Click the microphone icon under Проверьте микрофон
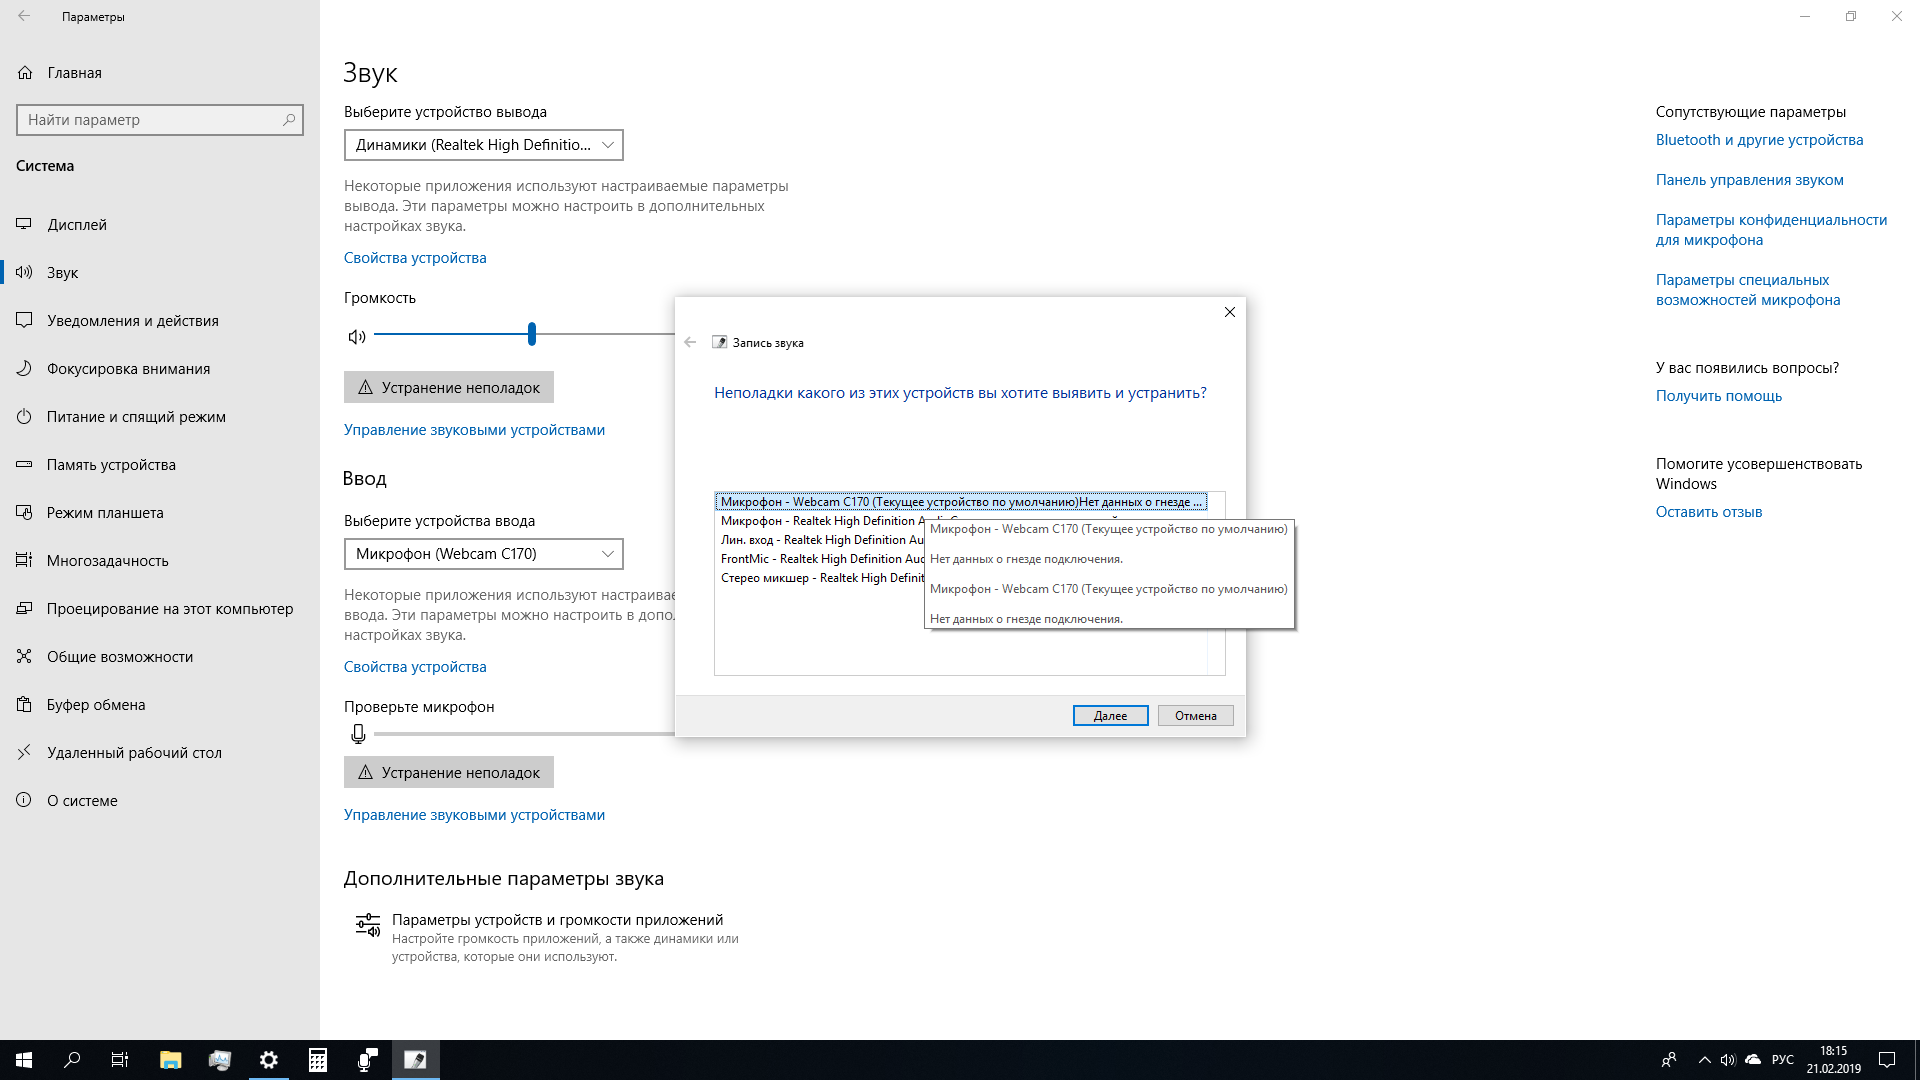This screenshot has width=1920, height=1080. click(358, 734)
